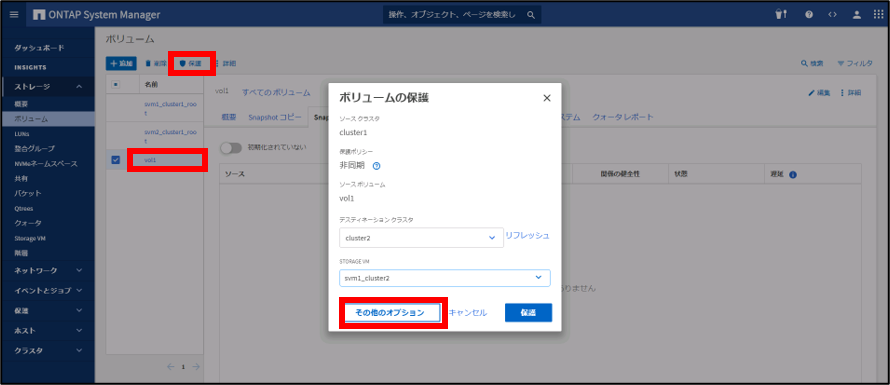Go to previous page arrow in volume list
890x385 pixels.
point(171,367)
